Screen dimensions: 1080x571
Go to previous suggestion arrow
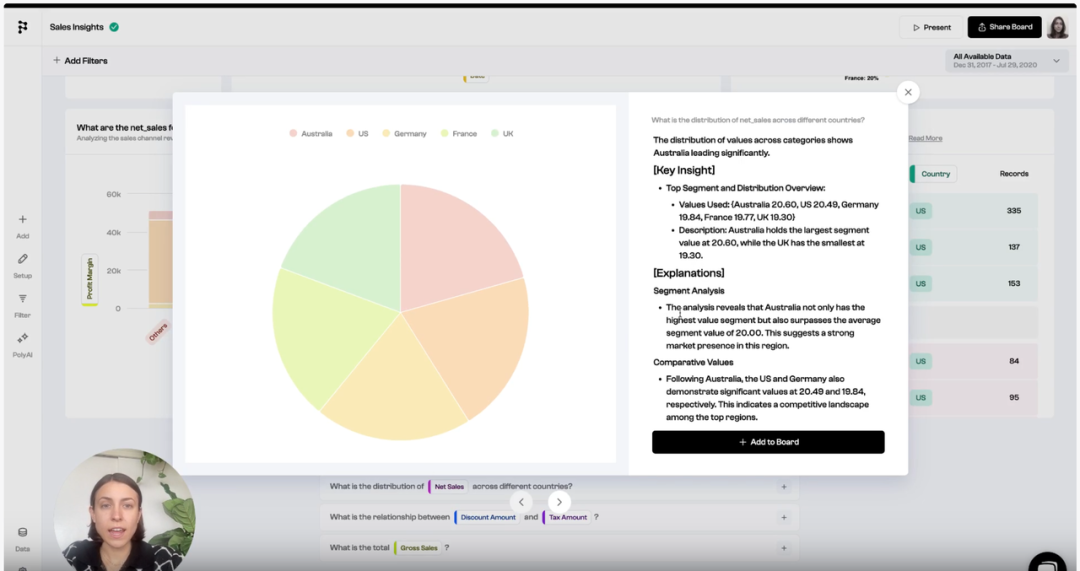[521, 502]
